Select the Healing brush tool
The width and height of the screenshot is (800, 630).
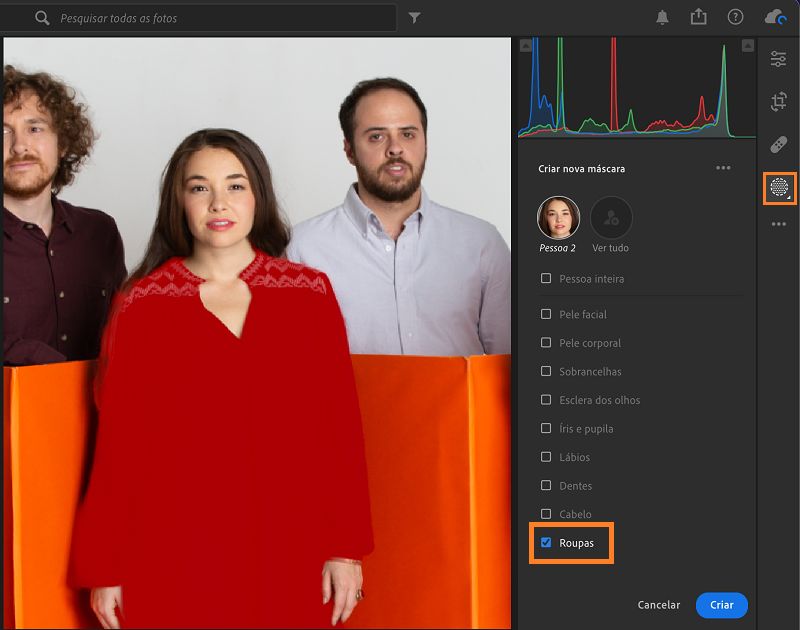(779, 145)
